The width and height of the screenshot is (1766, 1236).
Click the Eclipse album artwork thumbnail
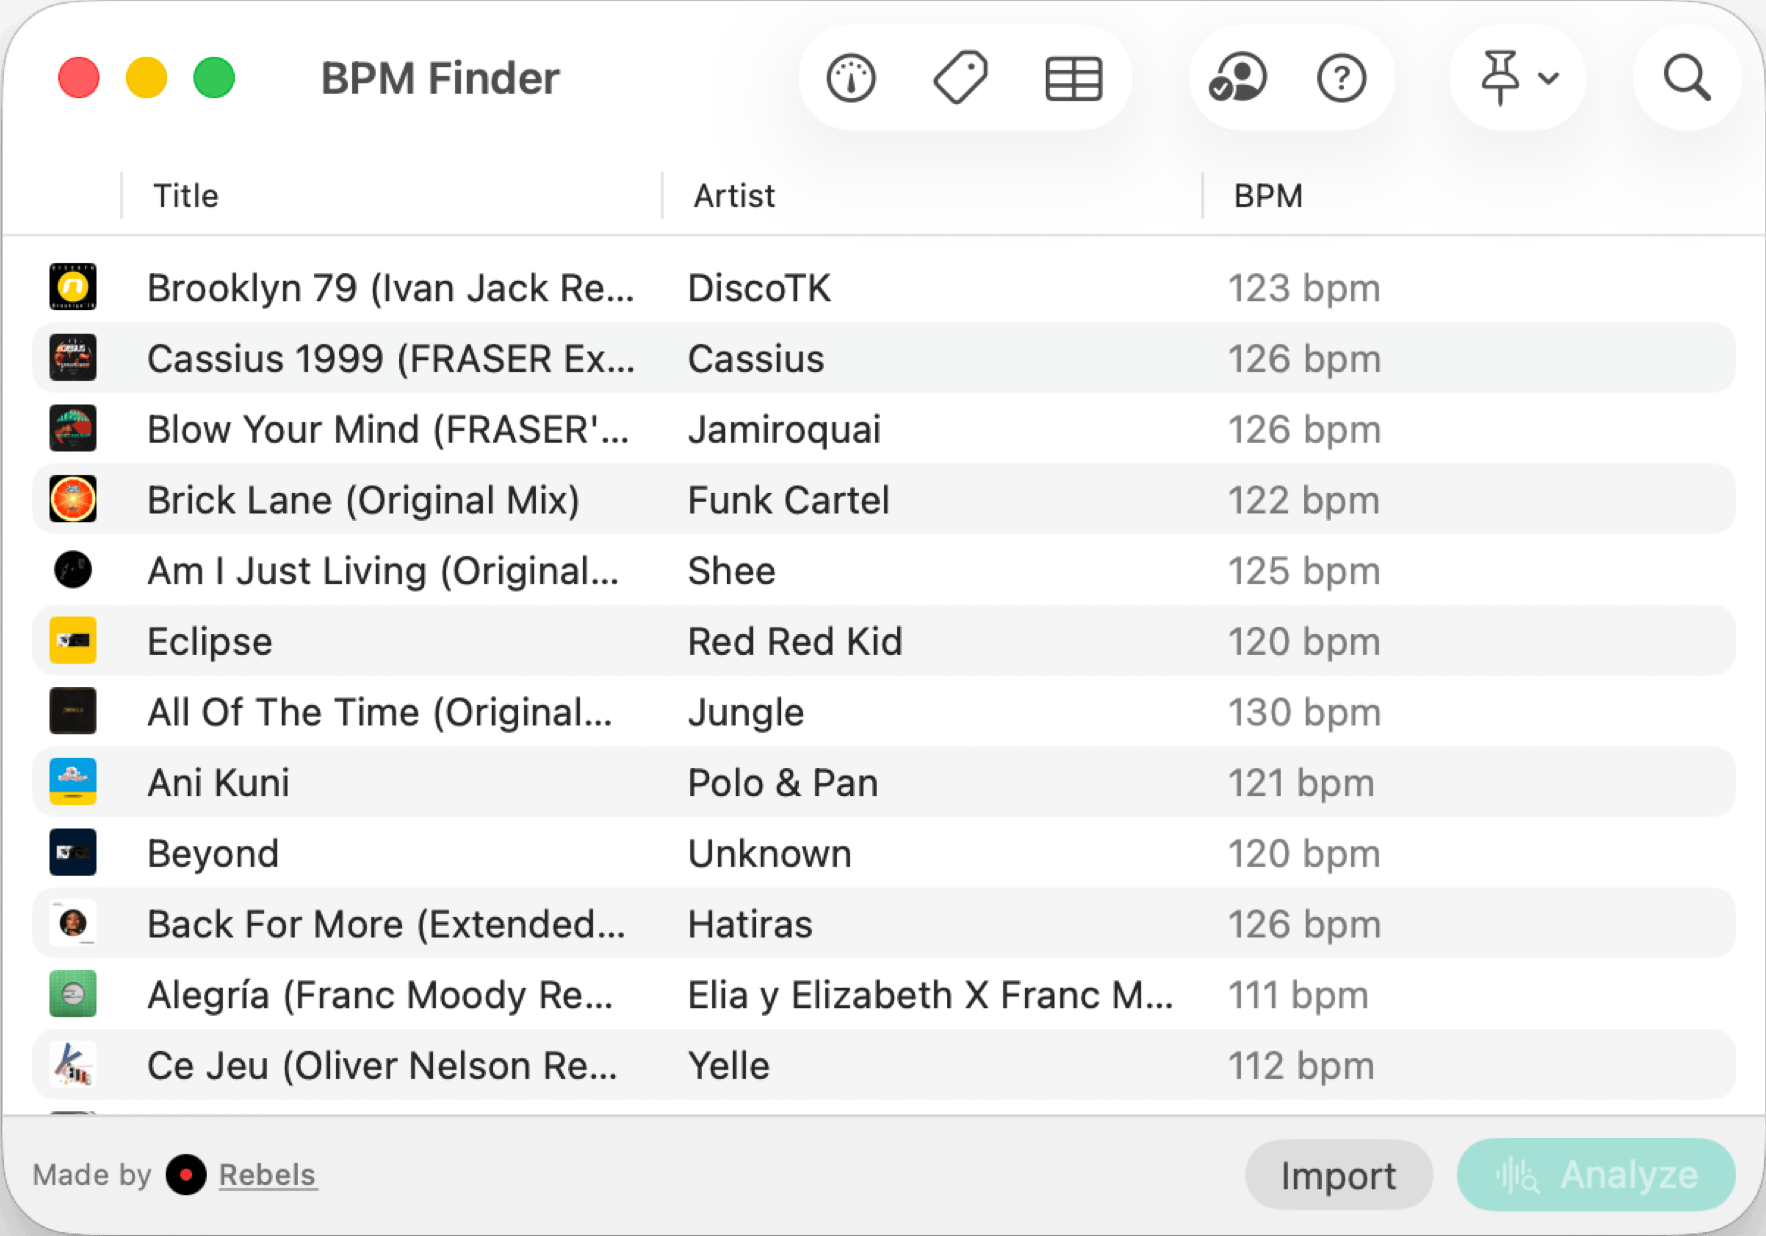click(73, 641)
